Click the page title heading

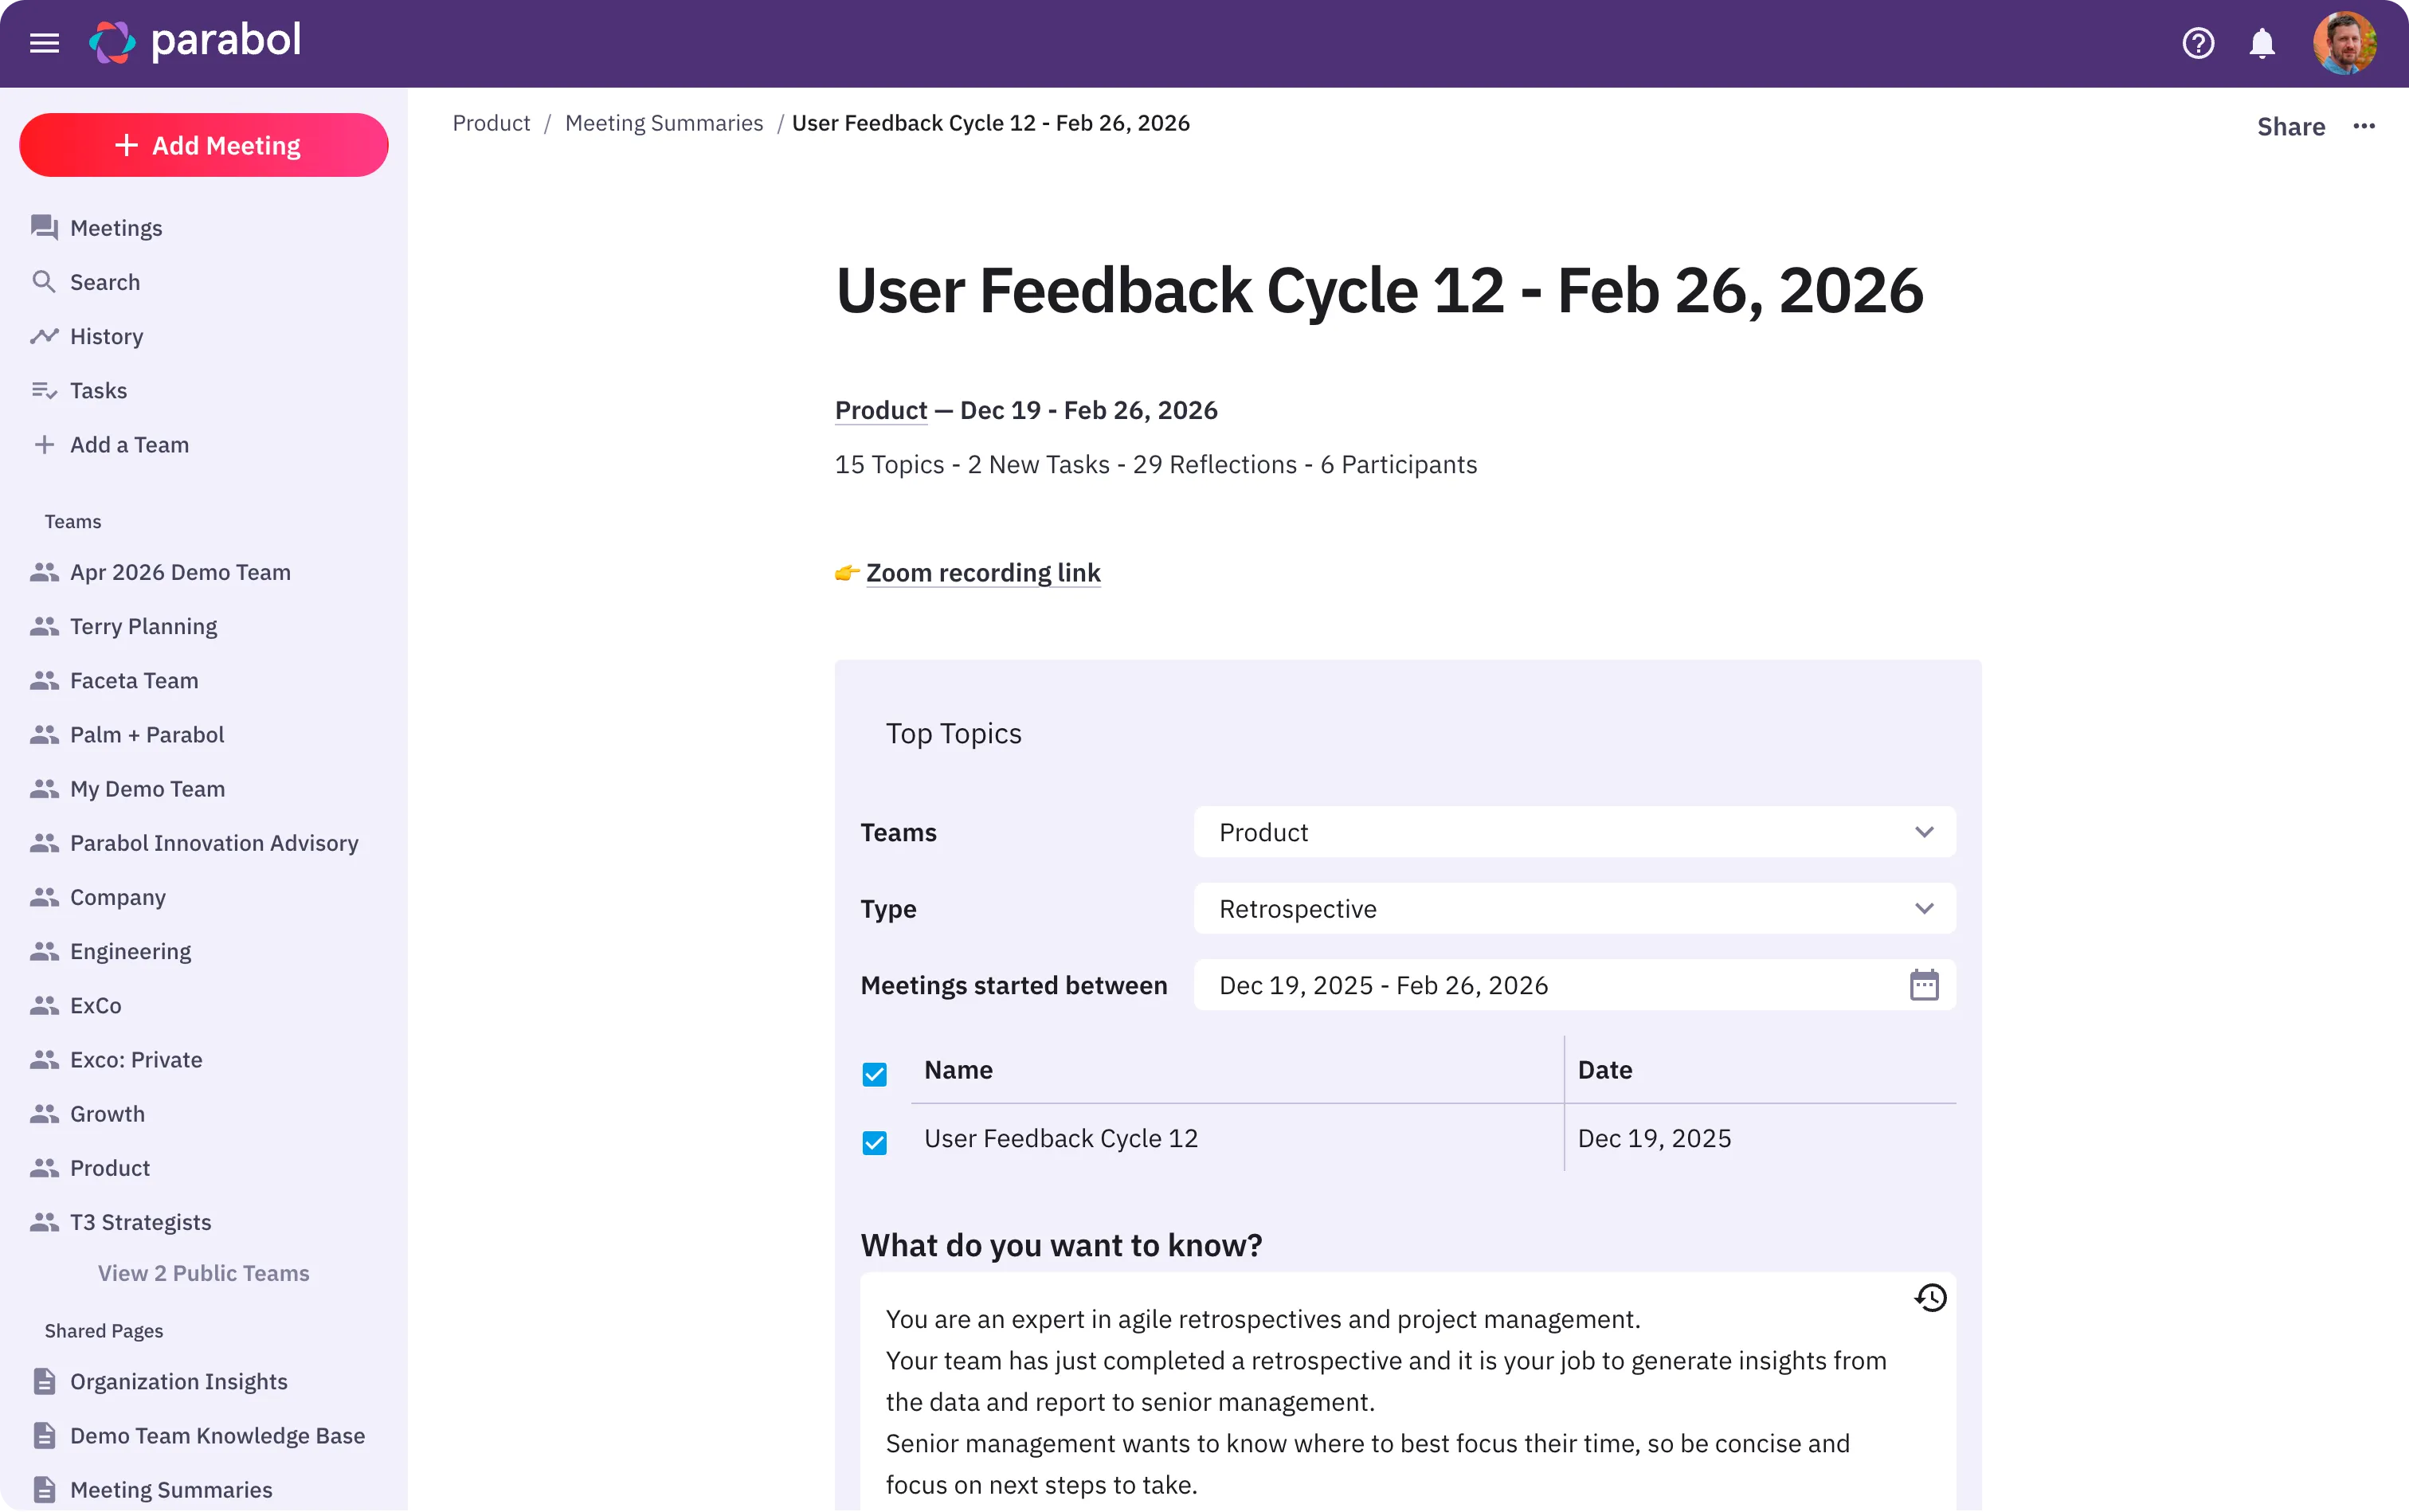pos(1379,291)
